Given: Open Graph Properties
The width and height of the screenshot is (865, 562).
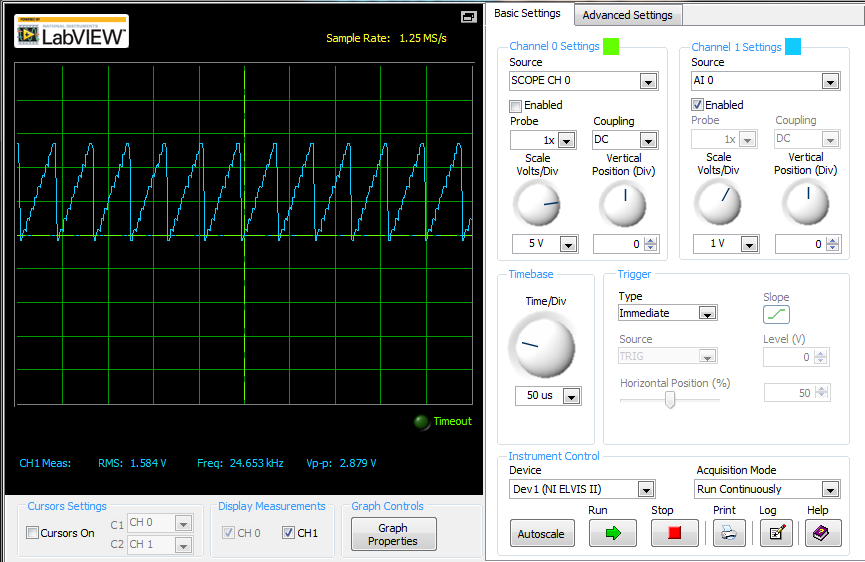Looking at the screenshot, I should pyautogui.click(x=393, y=534).
